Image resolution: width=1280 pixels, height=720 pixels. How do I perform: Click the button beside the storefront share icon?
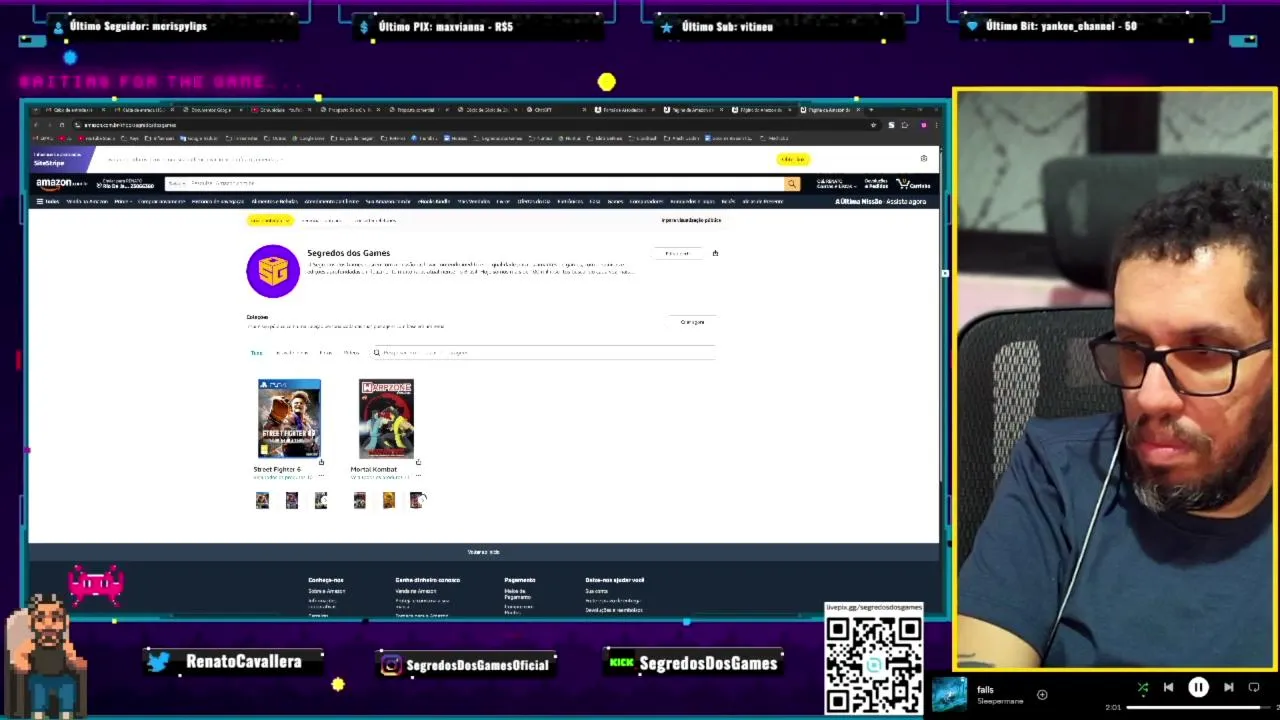(x=677, y=254)
